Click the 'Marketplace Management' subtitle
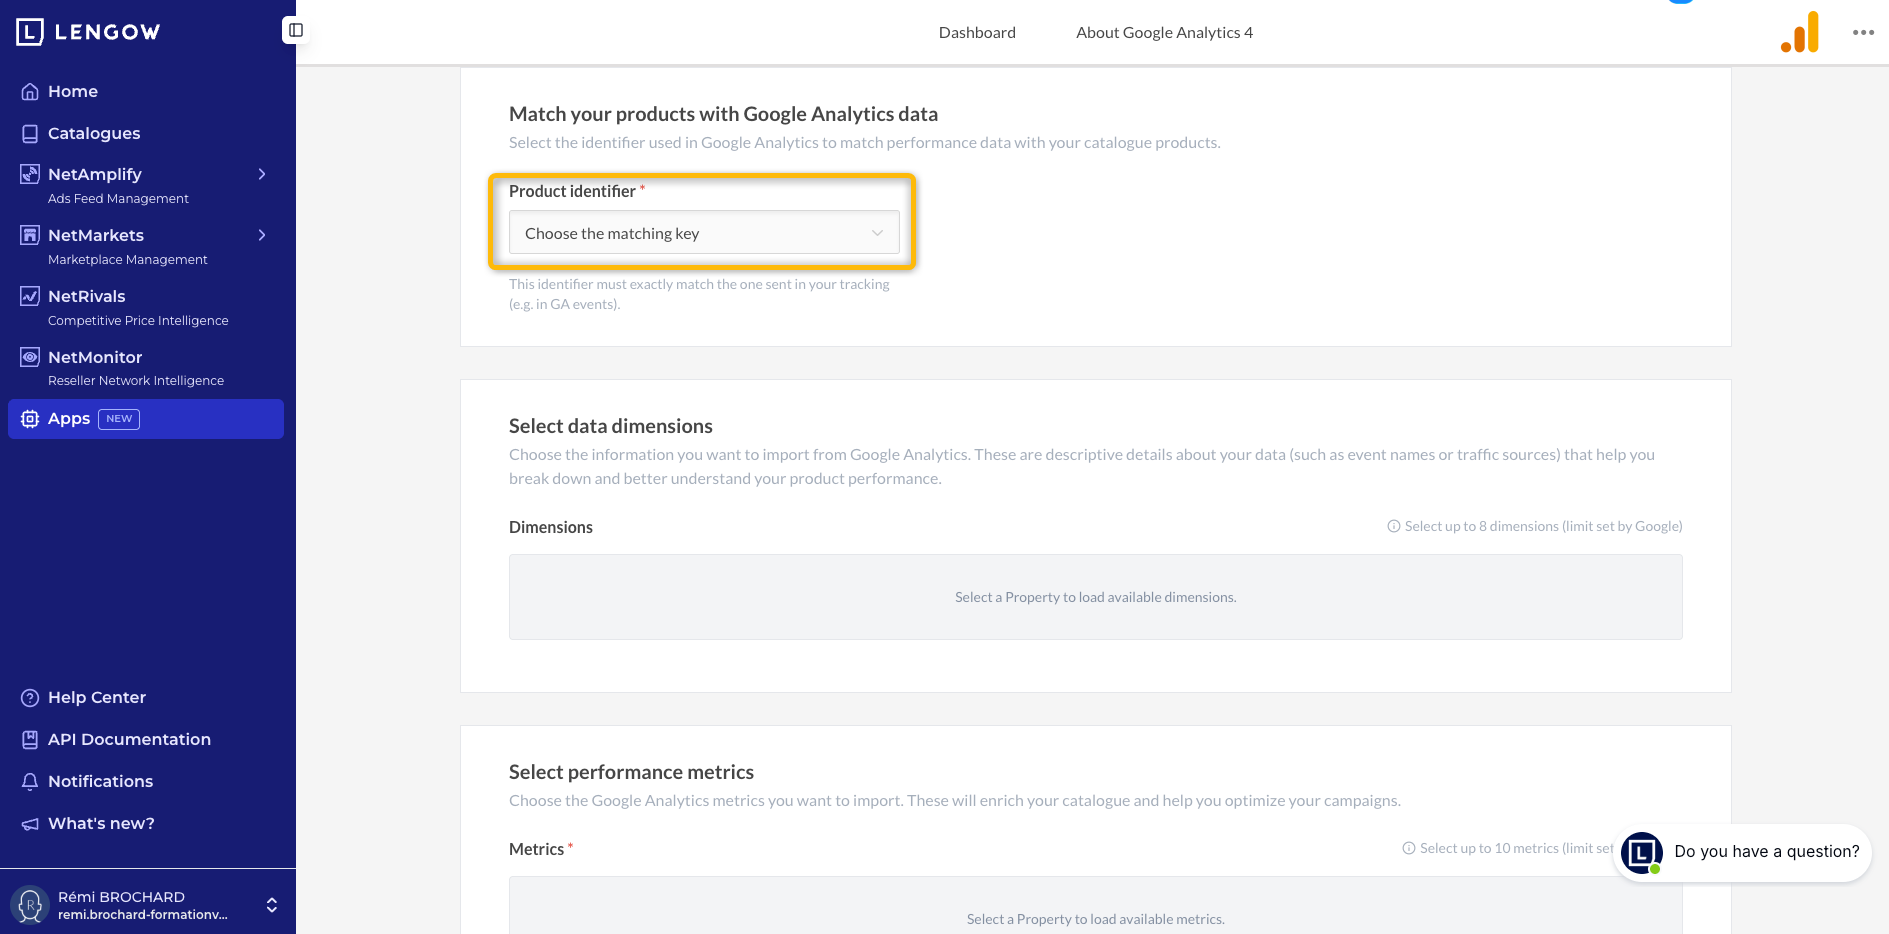Viewport: 1889px width, 934px height. click(128, 260)
